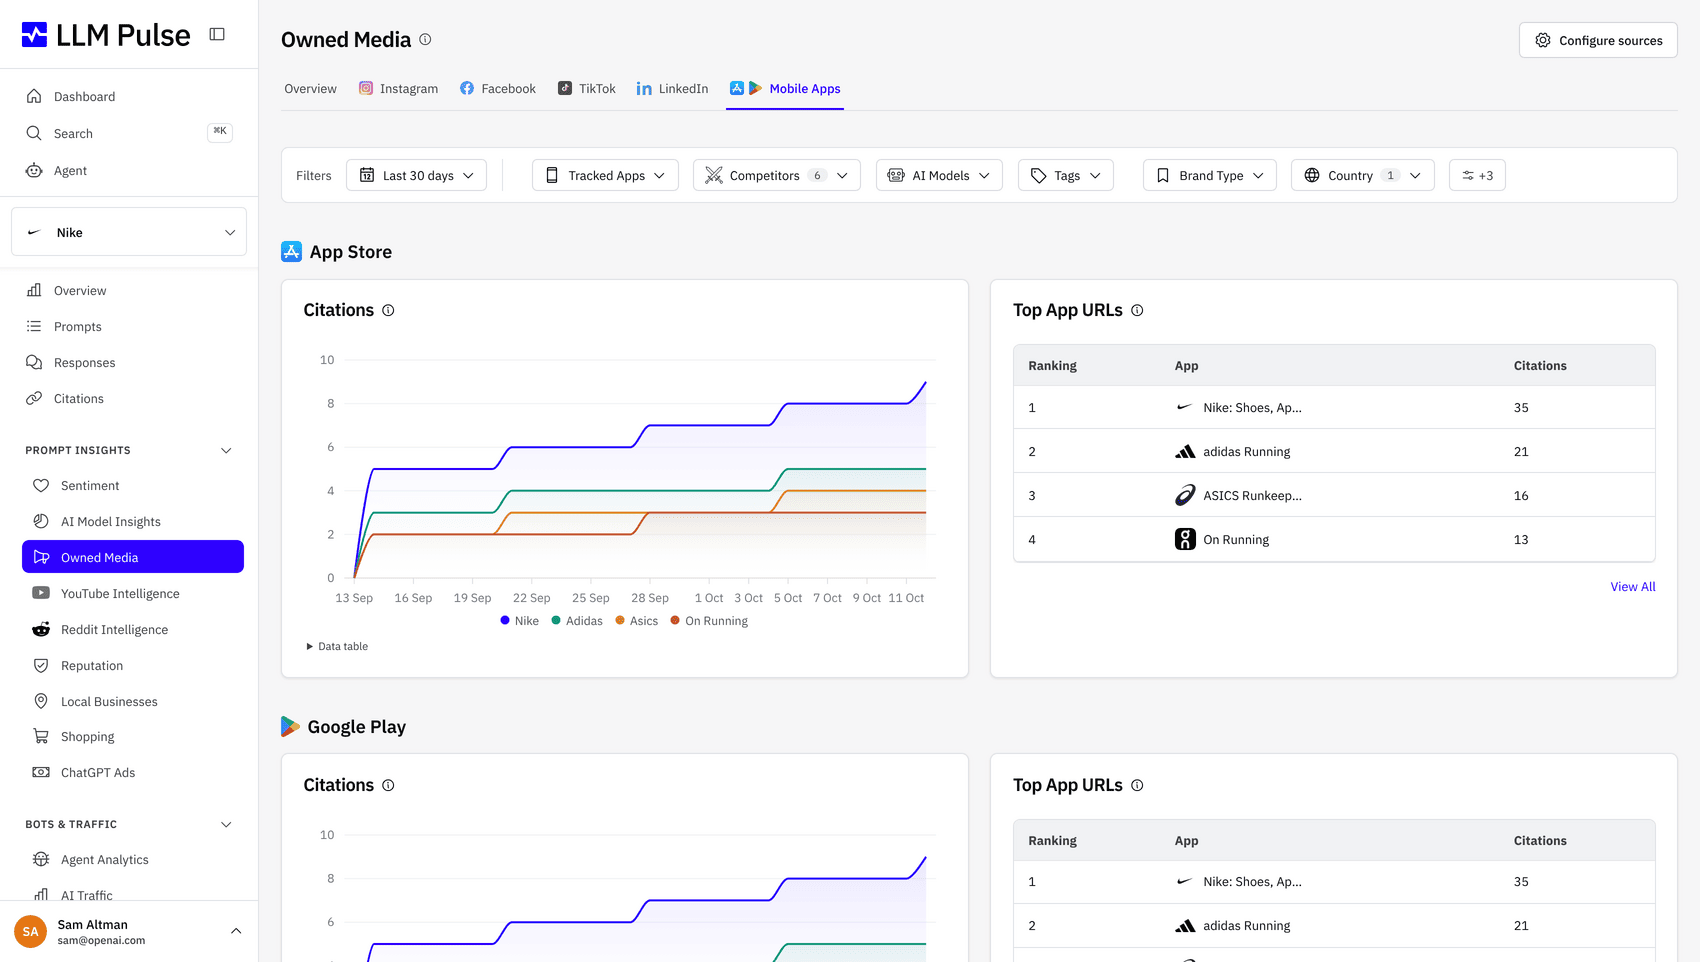1700x962 pixels.
Task: Toggle Asics series in chart legend
Action: coord(637,621)
